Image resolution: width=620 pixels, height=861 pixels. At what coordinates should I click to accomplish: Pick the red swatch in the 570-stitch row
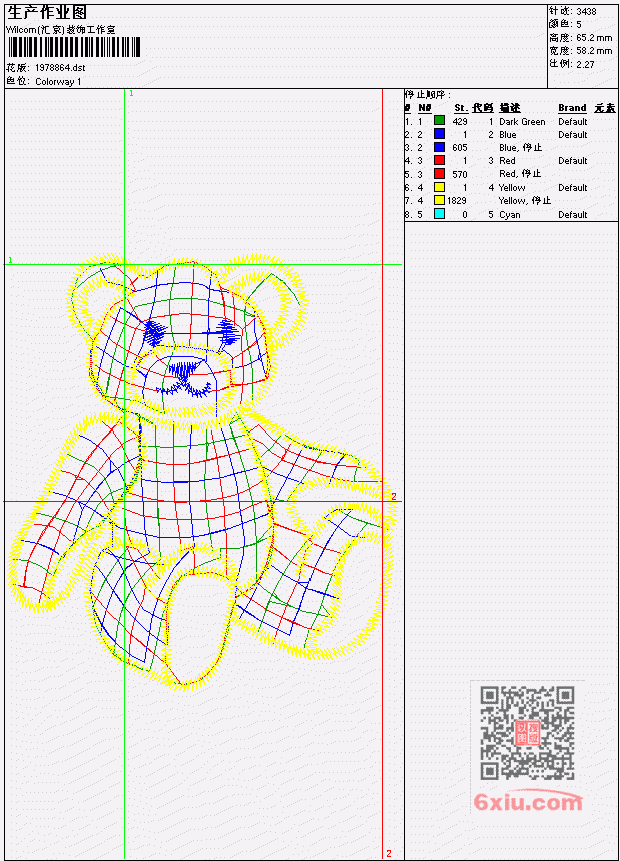439,174
